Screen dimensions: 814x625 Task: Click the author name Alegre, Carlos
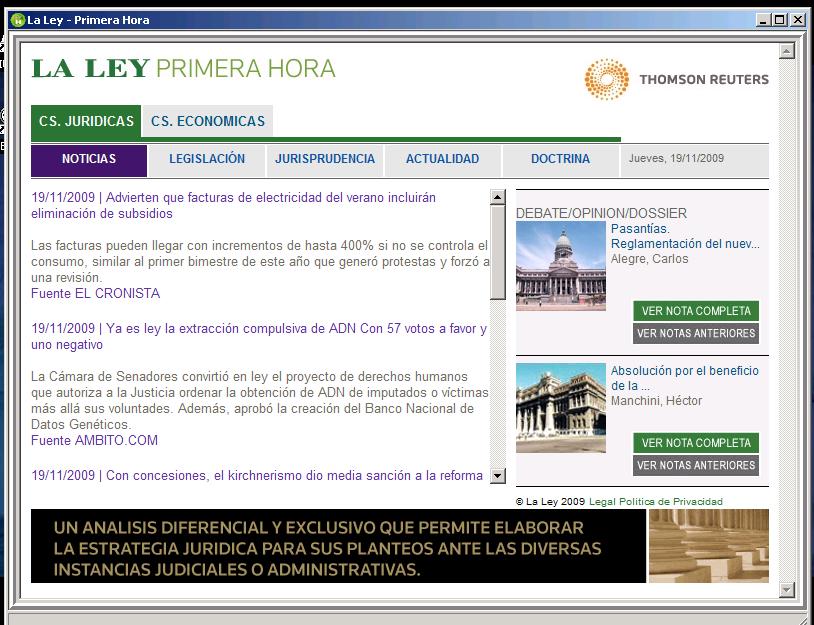[649, 259]
